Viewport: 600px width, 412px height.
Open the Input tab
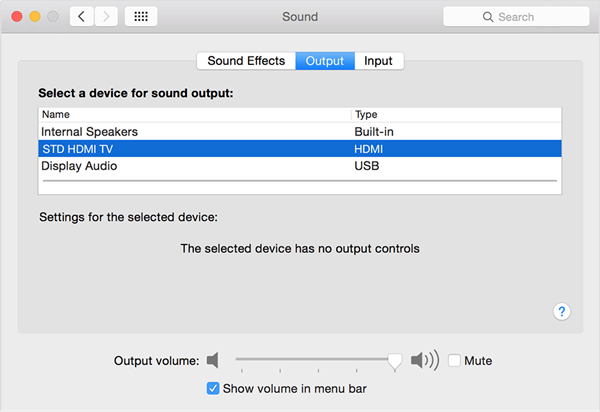378,61
